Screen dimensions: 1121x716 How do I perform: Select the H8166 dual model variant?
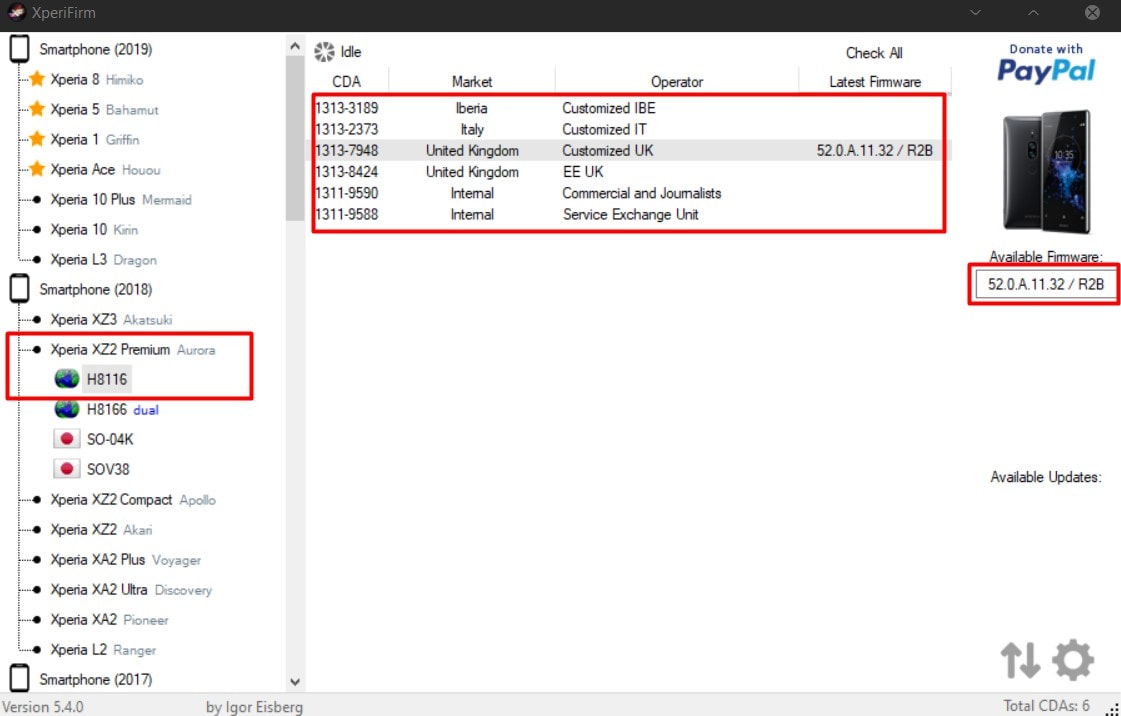pos(122,409)
